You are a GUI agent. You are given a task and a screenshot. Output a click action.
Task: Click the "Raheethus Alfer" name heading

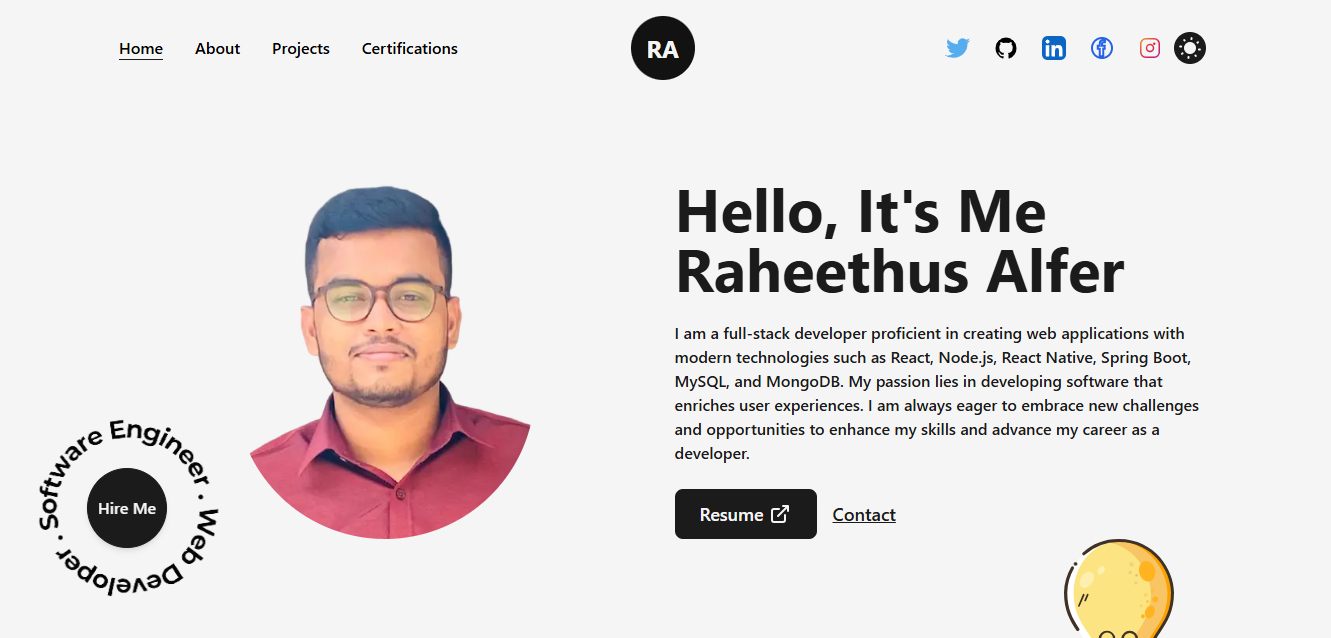click(x=900, y=271)
